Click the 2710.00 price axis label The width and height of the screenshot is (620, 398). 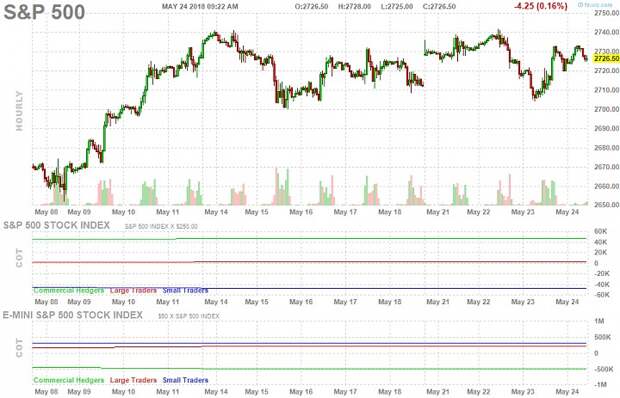click(x=607, y=90)
